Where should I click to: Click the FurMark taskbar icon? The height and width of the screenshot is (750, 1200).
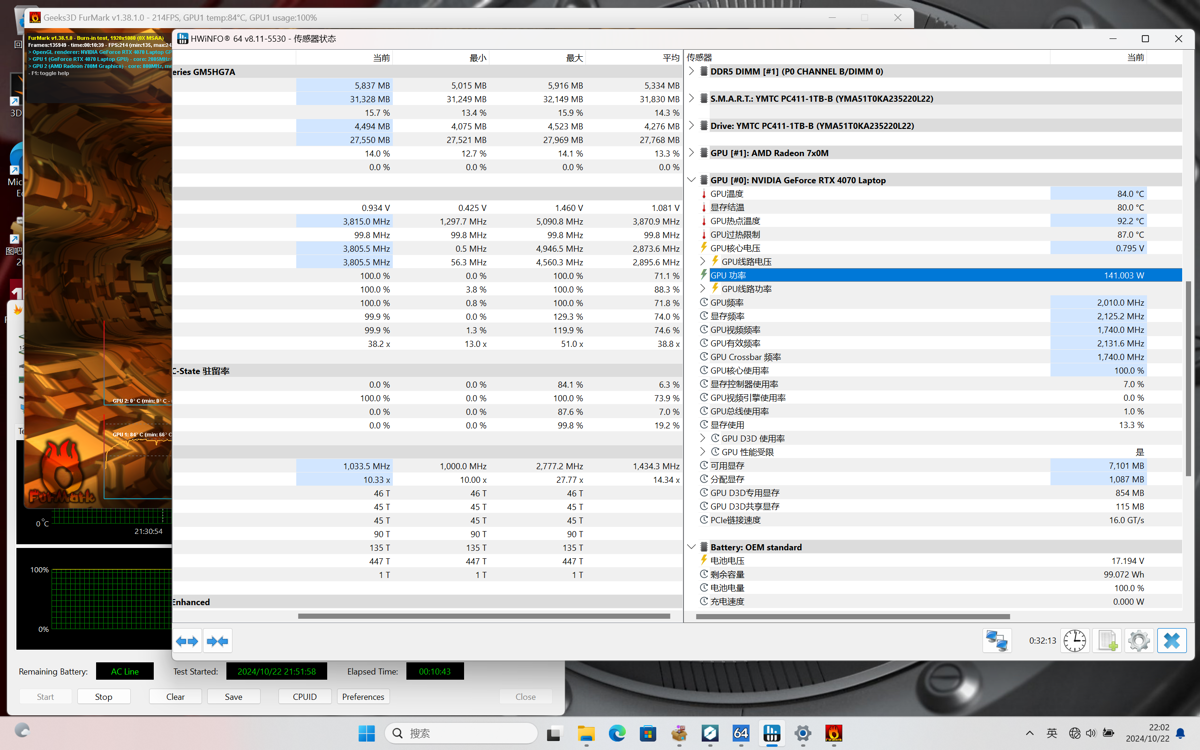coord(834,733)
